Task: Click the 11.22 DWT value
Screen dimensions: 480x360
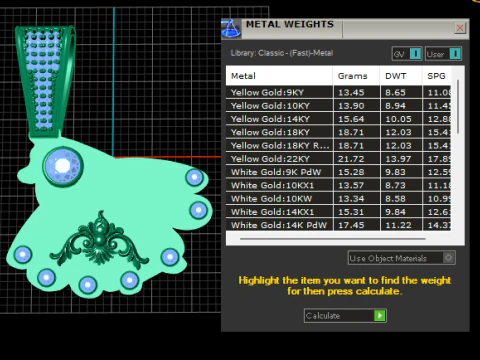Action: pyautogui.click(x=398, y=225)
